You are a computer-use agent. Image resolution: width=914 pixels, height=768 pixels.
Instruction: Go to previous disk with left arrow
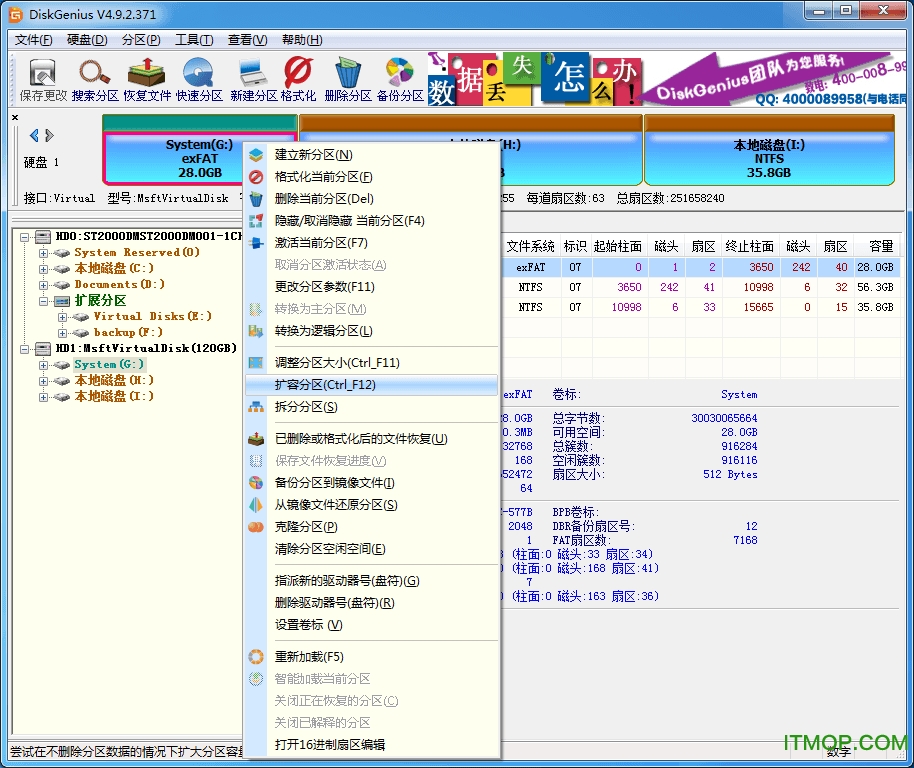pyautogui.click(x=34, y=136)
